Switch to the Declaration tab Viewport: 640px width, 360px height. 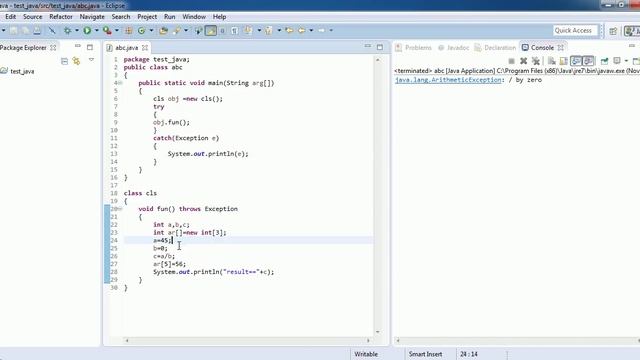(x=496, y=48)
